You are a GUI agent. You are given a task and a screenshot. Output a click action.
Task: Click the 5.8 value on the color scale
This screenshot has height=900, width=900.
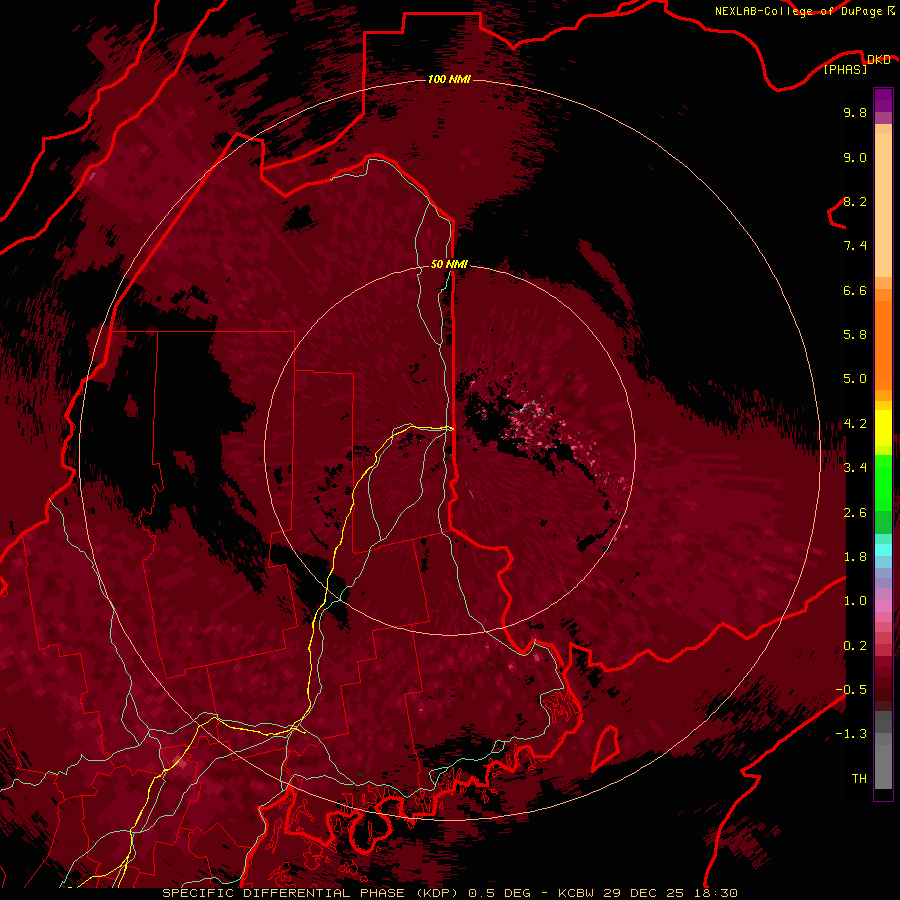[x=855, y=335]
